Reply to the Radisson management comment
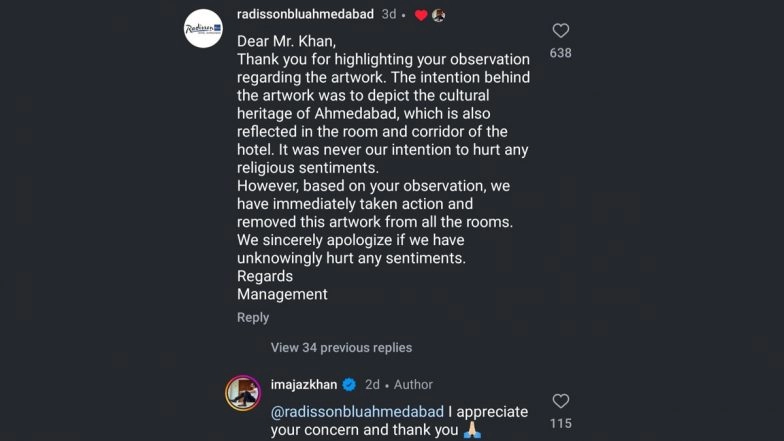This screenshot has height=441, width=784. tap(253, 317)
